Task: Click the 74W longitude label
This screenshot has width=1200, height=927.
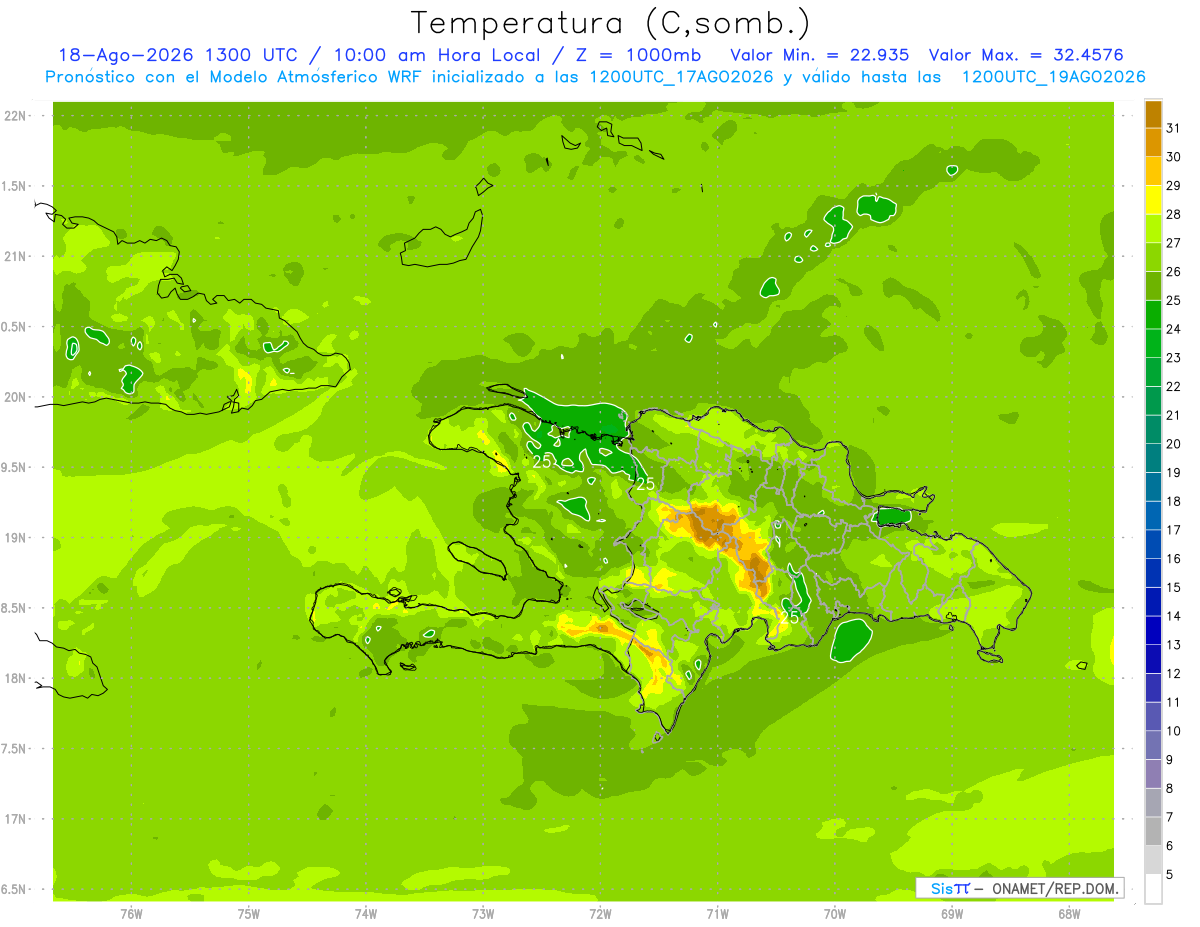Action: click(366, 913)
